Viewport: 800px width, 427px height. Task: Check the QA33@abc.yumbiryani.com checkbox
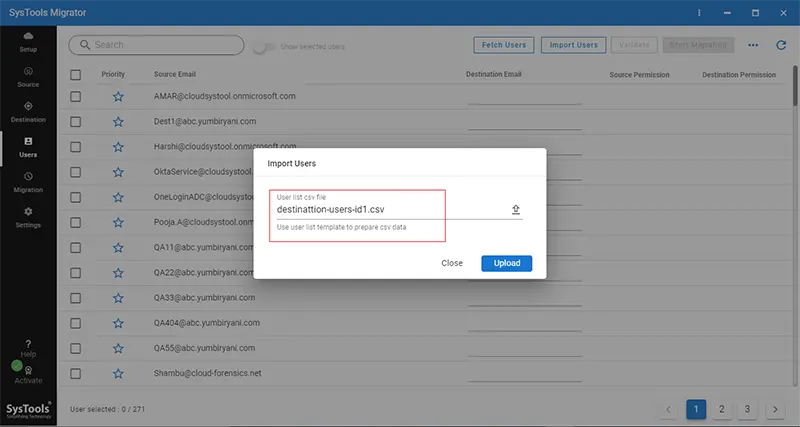pyautogui.click(x=76, y=298)
